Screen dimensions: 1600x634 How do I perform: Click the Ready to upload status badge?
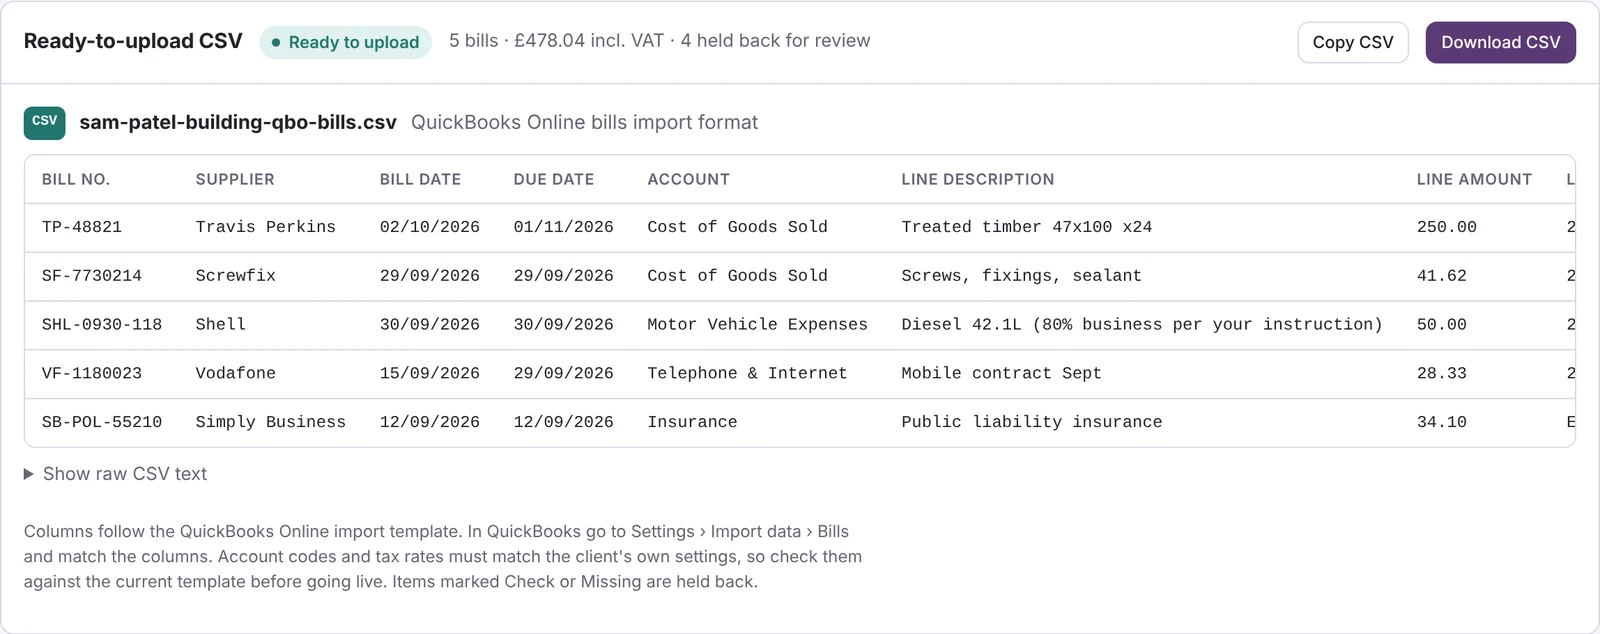[x=345, y=42]
